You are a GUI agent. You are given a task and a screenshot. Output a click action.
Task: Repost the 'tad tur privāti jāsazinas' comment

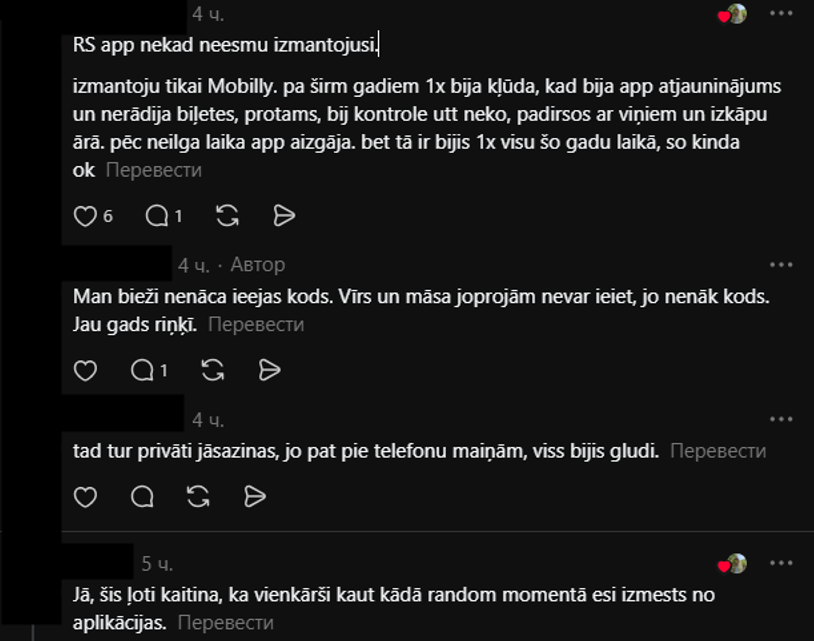coord(198,497)
